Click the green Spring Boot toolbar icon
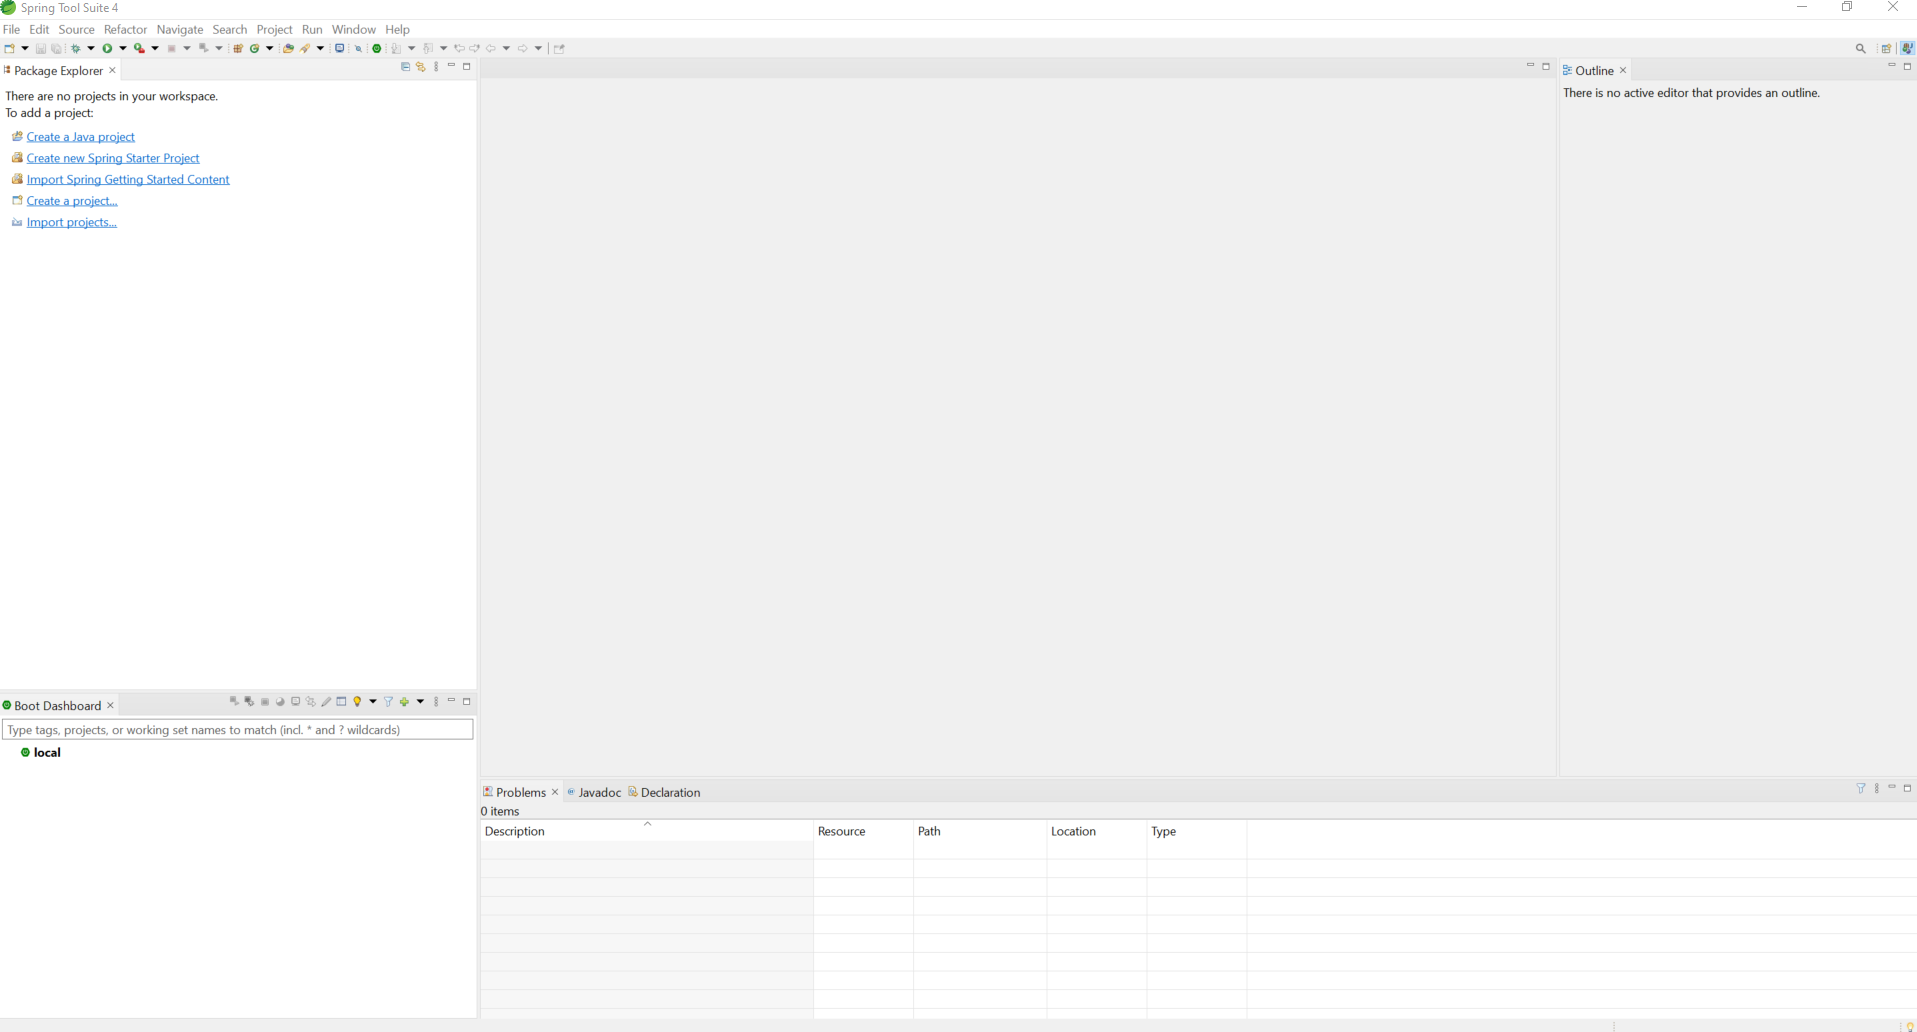Viewport: 1917px width, 1032px height. 377,48
